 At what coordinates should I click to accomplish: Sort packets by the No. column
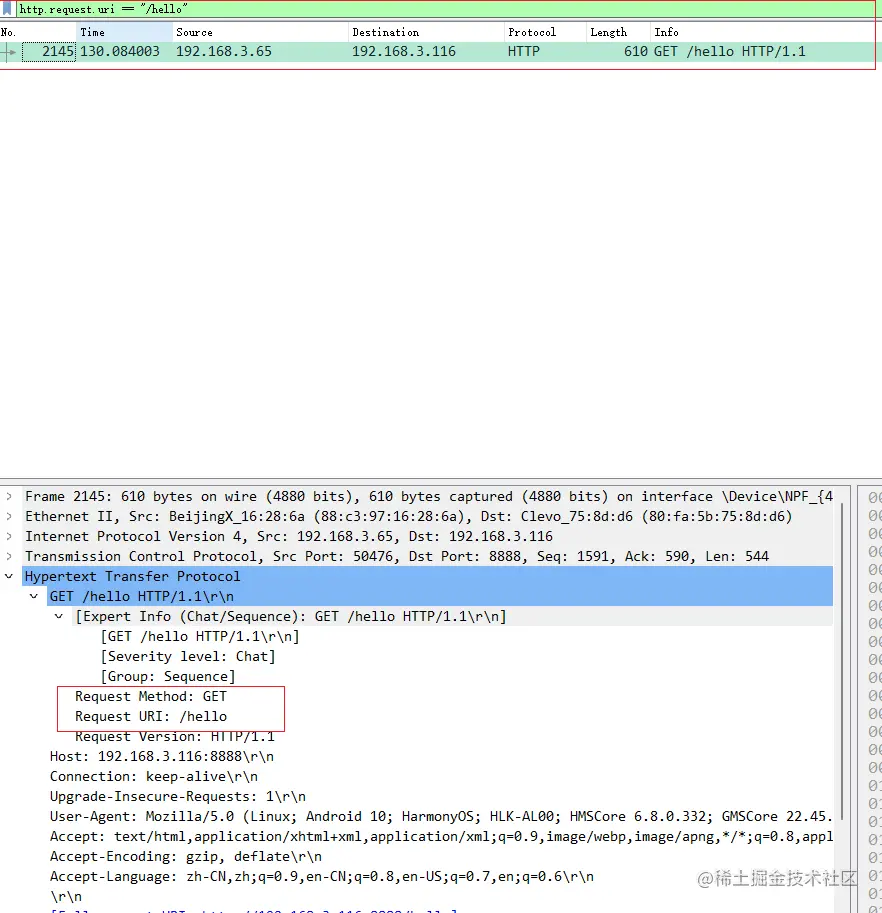[38, 32]
